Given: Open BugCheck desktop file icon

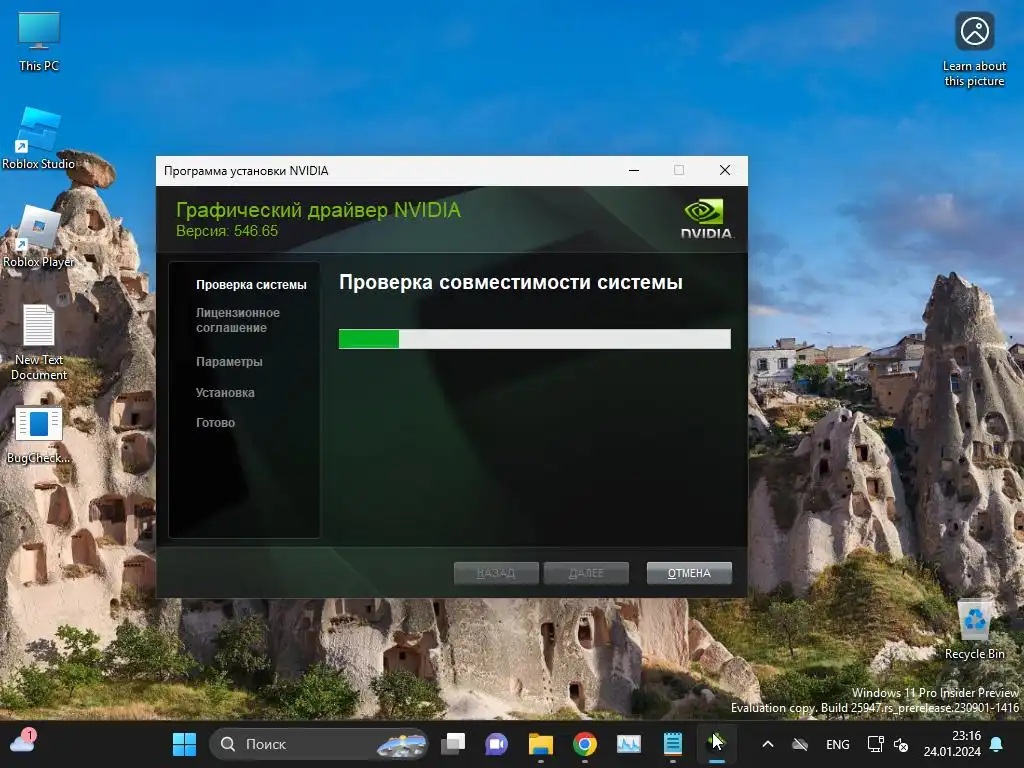Looking at the screenshot, I should (x=39, y=434).
